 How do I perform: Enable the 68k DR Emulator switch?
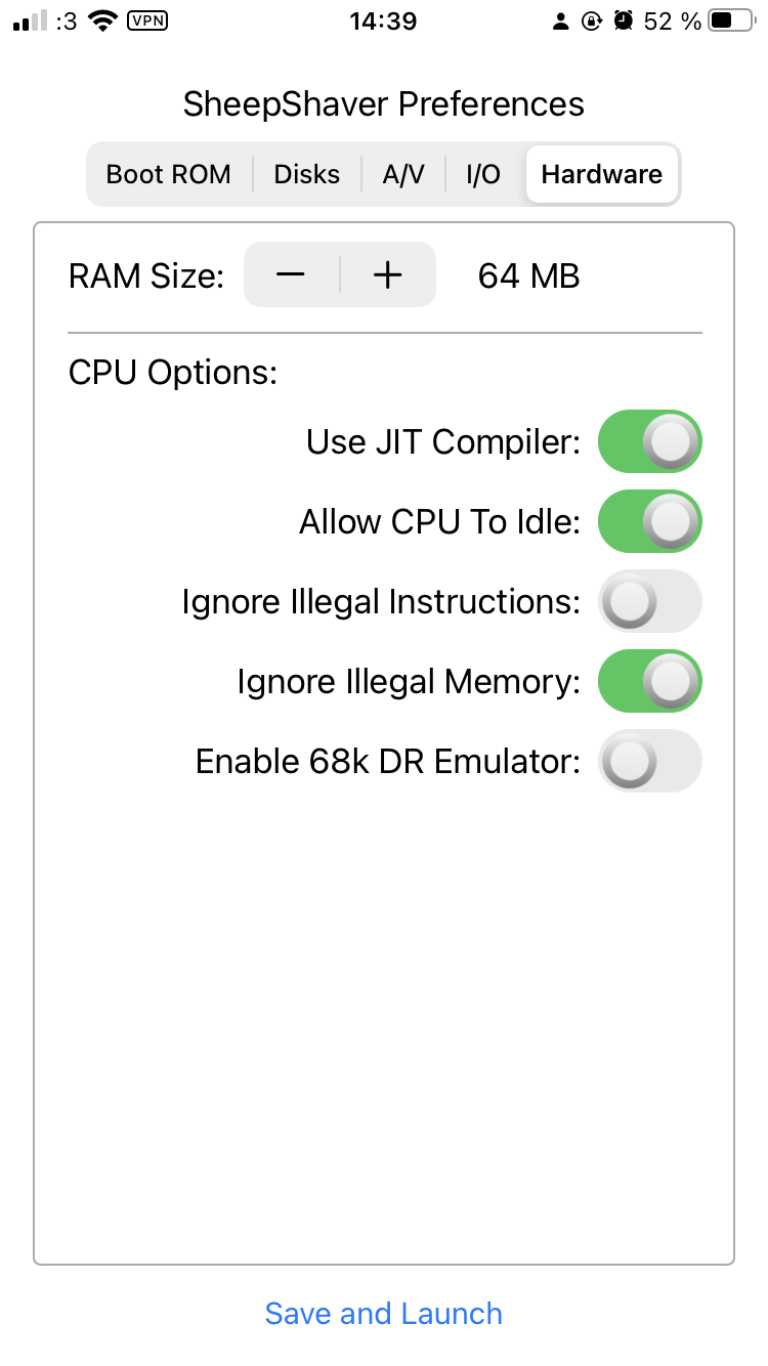[x=650, y=761]
